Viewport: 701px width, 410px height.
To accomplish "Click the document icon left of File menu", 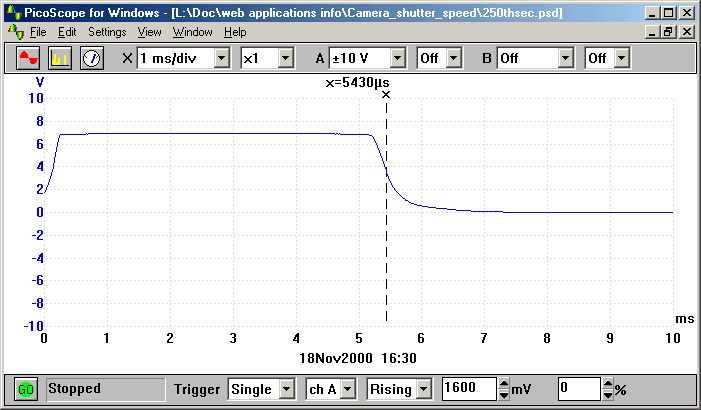I will point(14,32).
